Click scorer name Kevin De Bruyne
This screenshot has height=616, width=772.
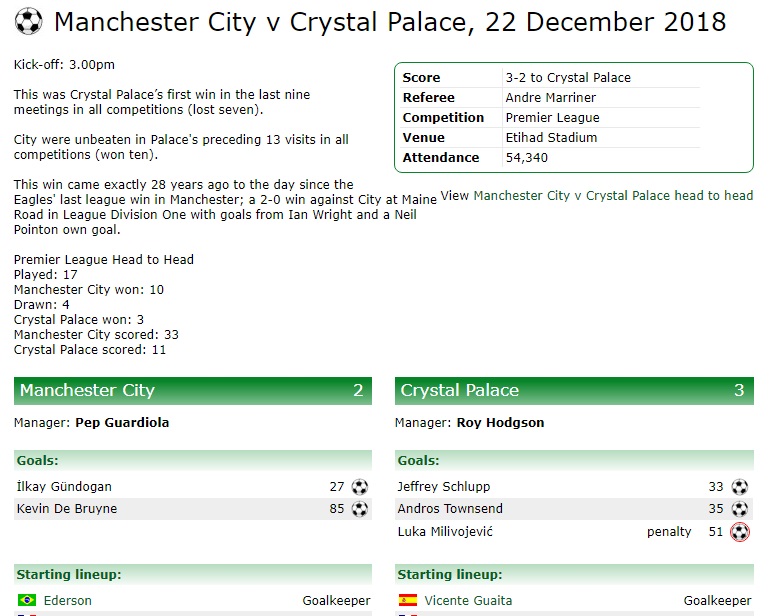67,509
